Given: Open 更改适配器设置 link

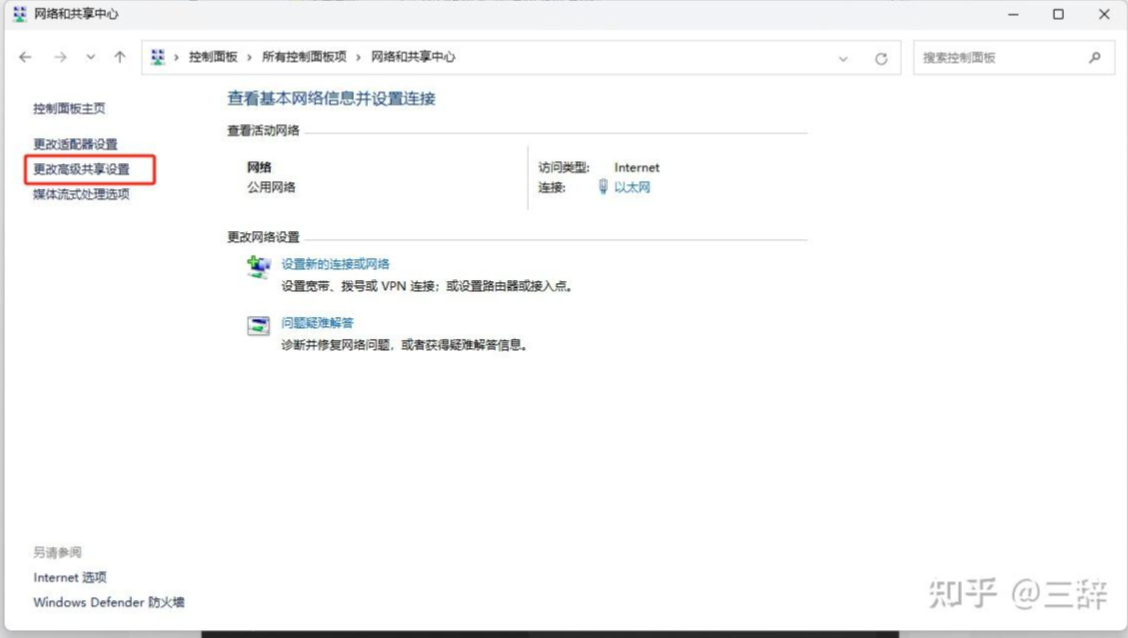Looking at the screenshot, I should (75, 144).
